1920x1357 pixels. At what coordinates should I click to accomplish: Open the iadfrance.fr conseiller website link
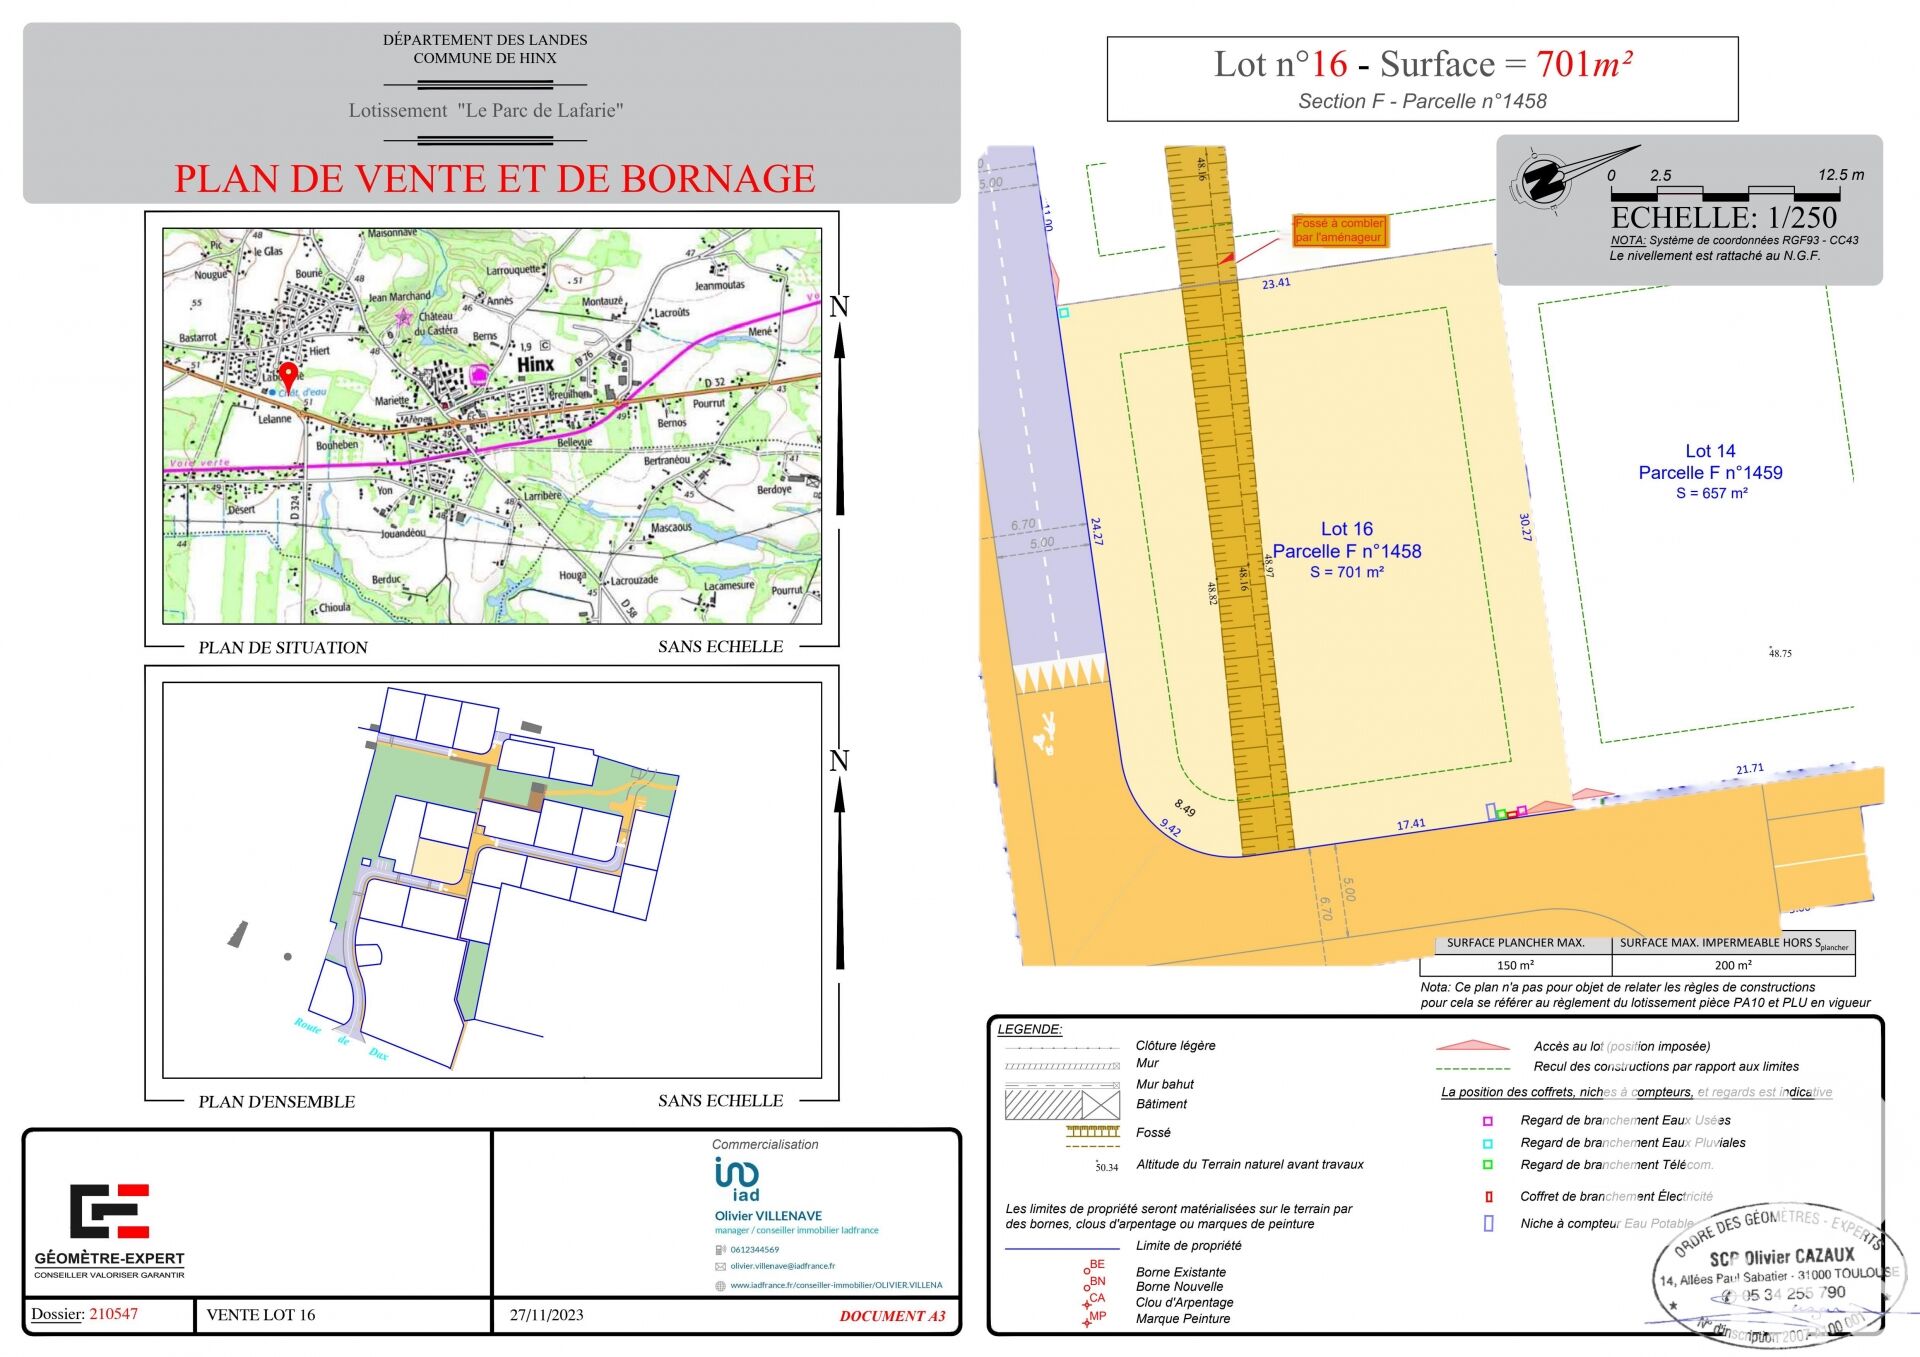[x=836, y=1285]
